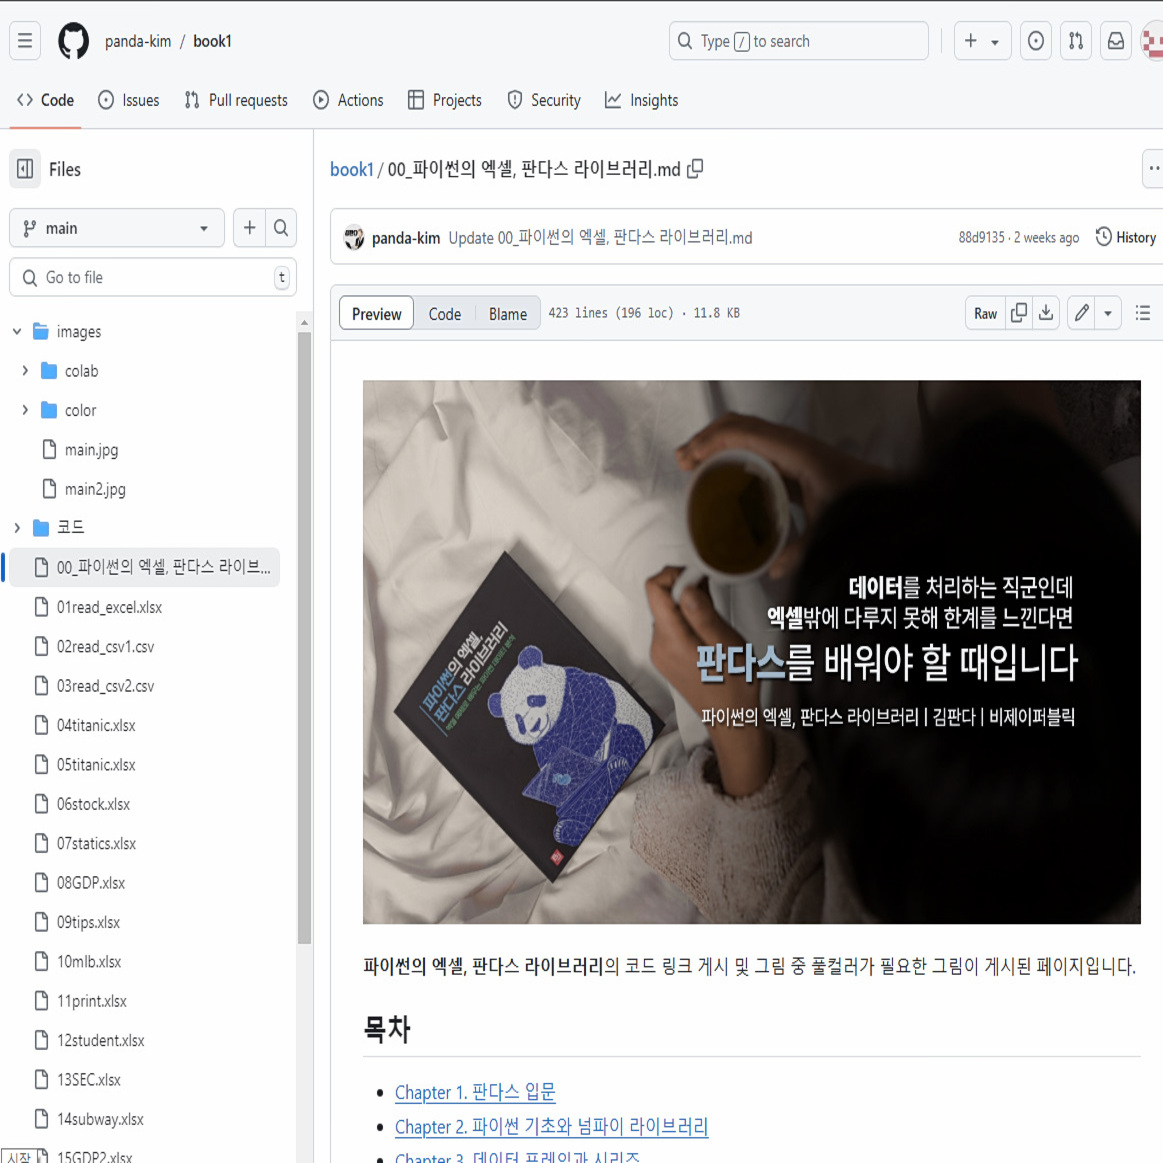Screen dimensions: 1163x1163
Task: Copy the file path to clipboard
Action: click(695, 169)
